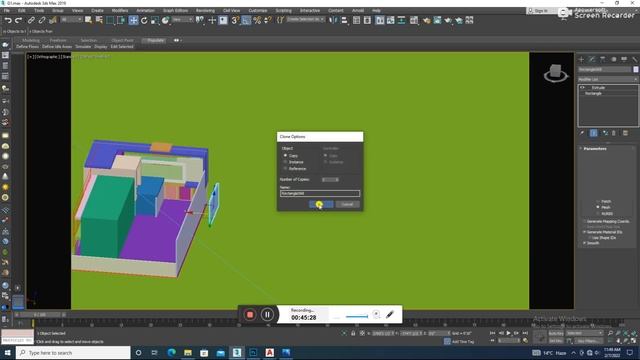Click the recorder volume slider
640x360 pixels.
pos(357,316)
